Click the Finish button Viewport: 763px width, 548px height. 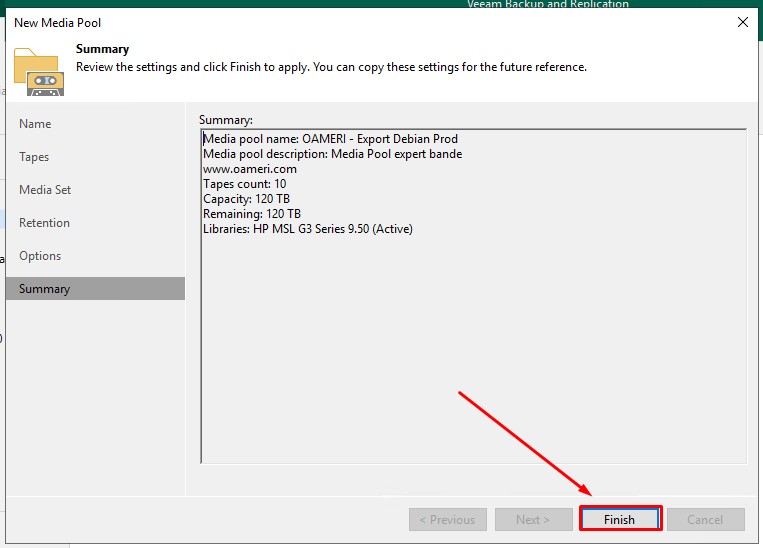click(x=619, y=519)
